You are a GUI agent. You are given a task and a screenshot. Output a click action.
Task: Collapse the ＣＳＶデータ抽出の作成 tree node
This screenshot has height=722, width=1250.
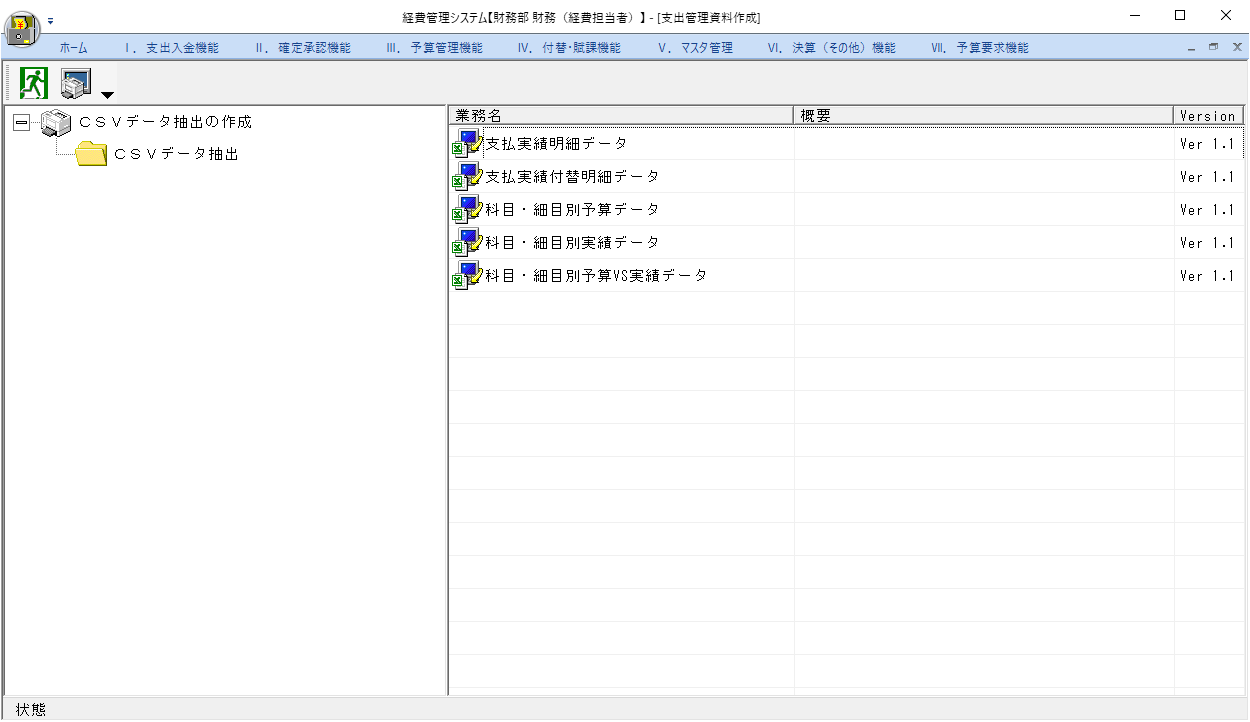[x=21, y=122]
